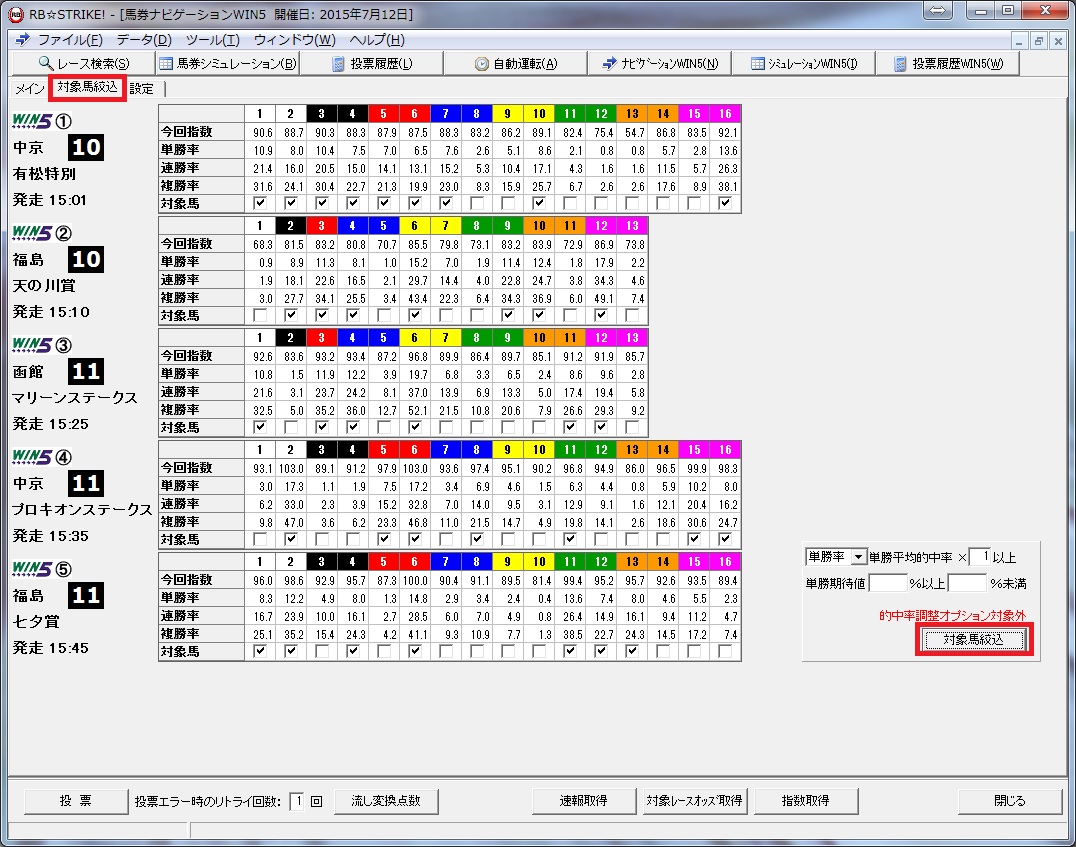Uncheck horse 6 in WIN5② 天の川賞
1076x847 pixels.
[414, 315]
